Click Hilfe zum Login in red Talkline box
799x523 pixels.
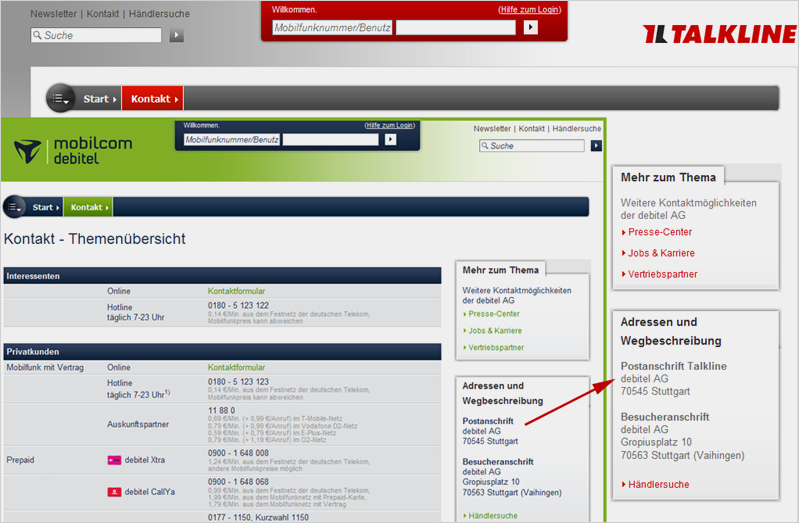click(x=529, y=9)
